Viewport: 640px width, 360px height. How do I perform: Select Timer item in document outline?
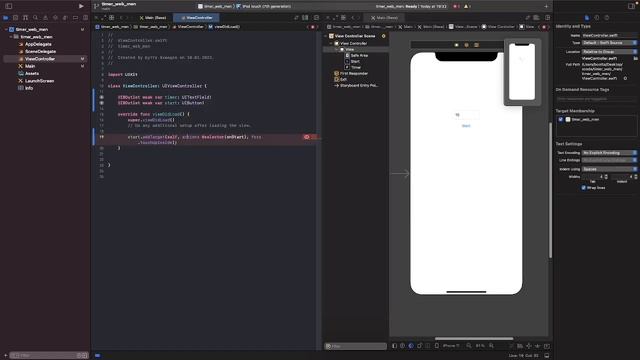[356, 67]
